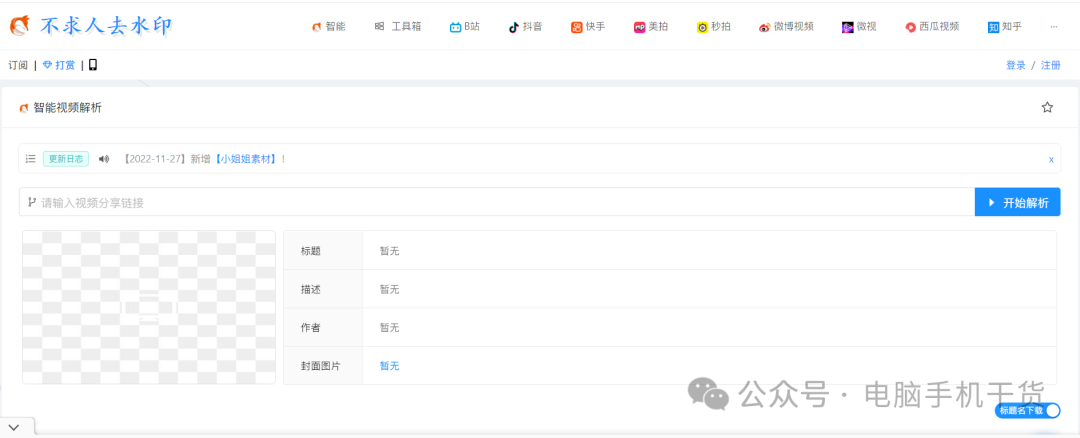The height and width of the screenshot is (438, 1080).
Task: Click the speaker announcement icon
Action: click(x=104, y=159)
